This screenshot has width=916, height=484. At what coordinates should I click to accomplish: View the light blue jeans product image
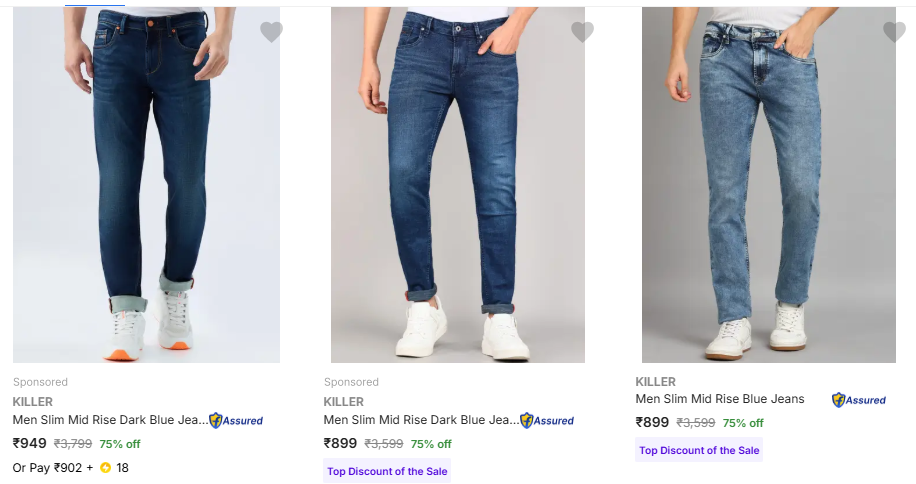[768, 185]
